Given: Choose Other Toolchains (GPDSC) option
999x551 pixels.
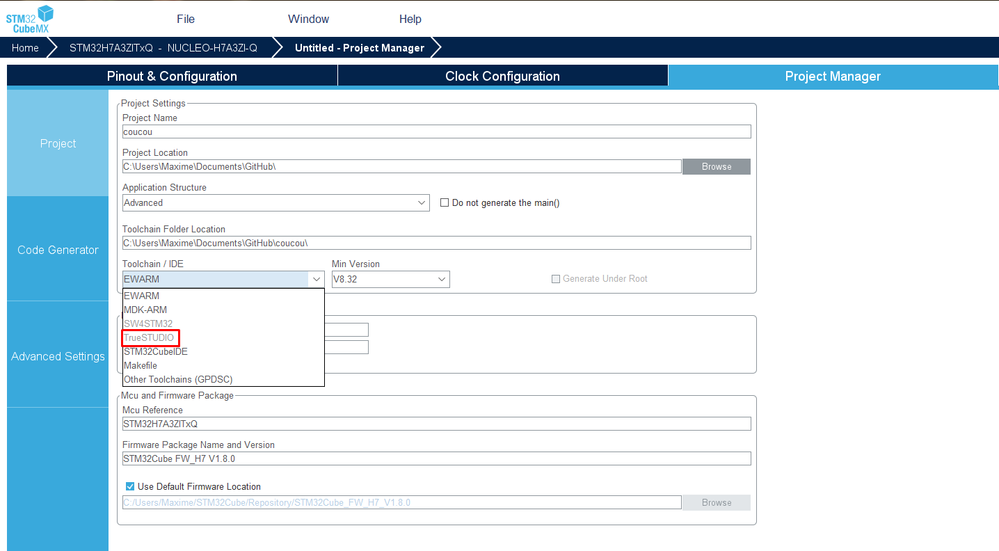Looking at the screenshot, I should [224, 379].
